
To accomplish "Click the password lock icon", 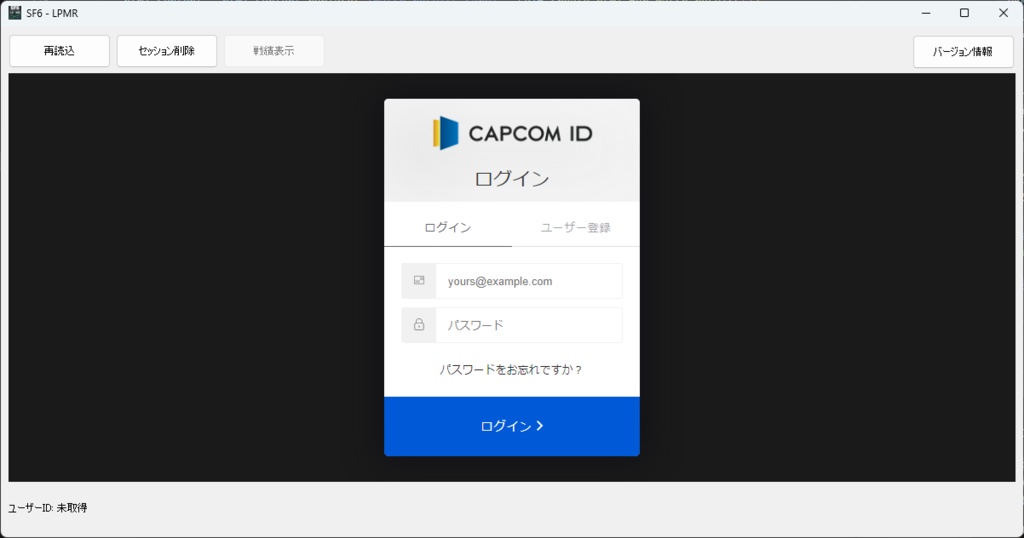I will point(419,324).
